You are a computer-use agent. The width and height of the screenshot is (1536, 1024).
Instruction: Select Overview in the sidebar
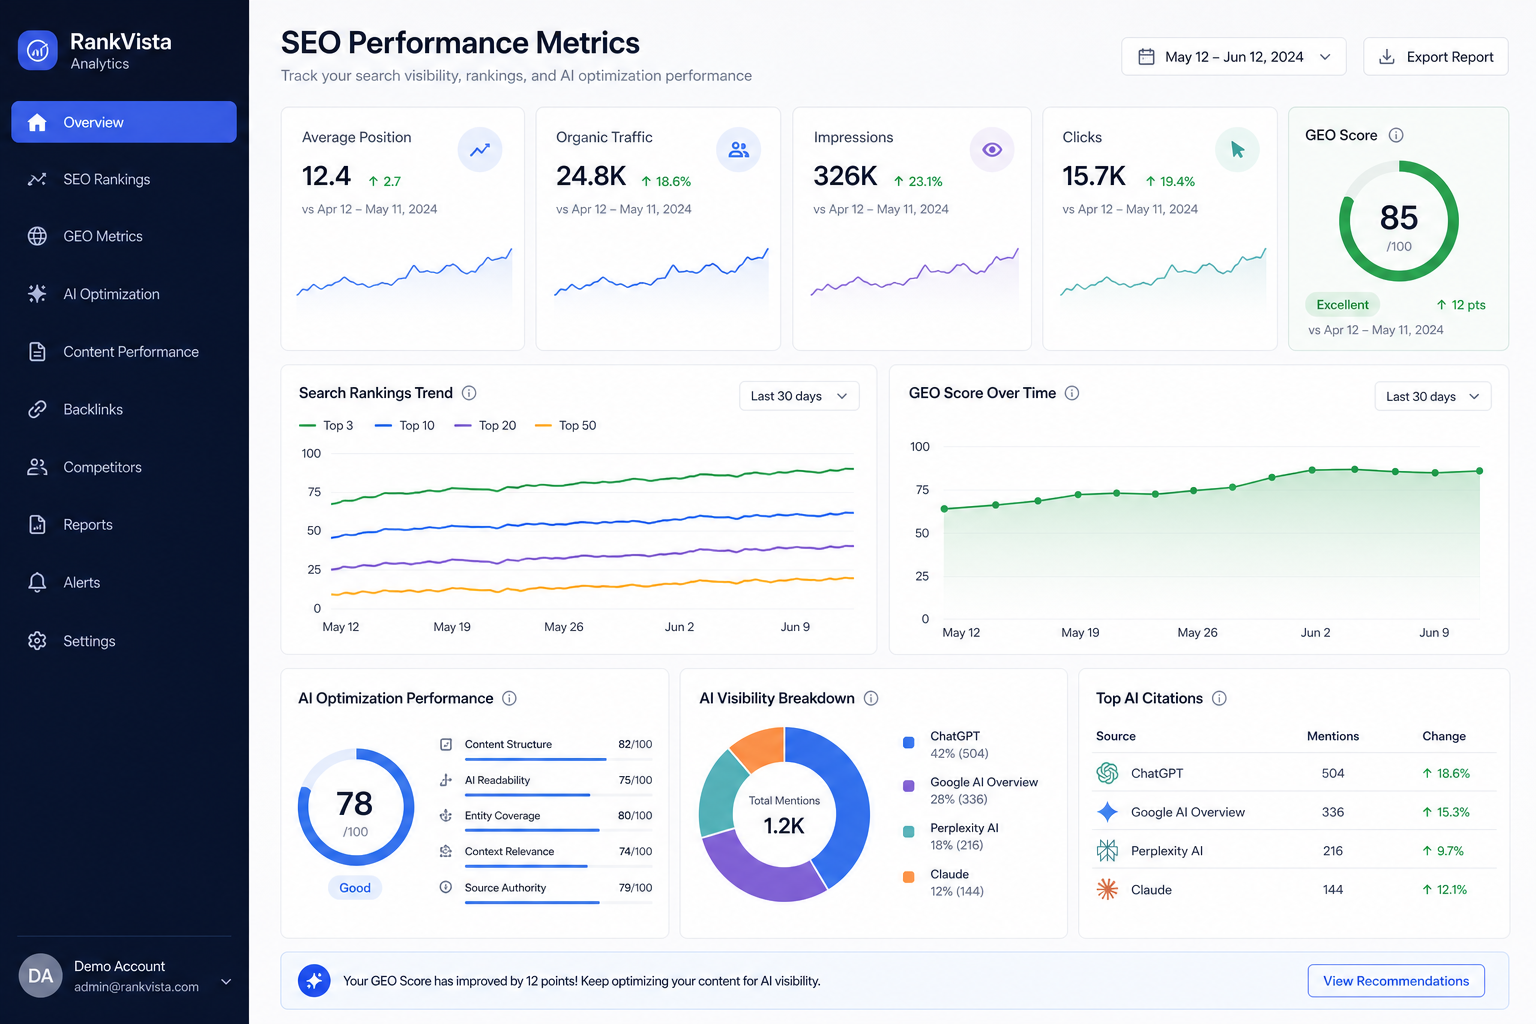tap(124, 122)
